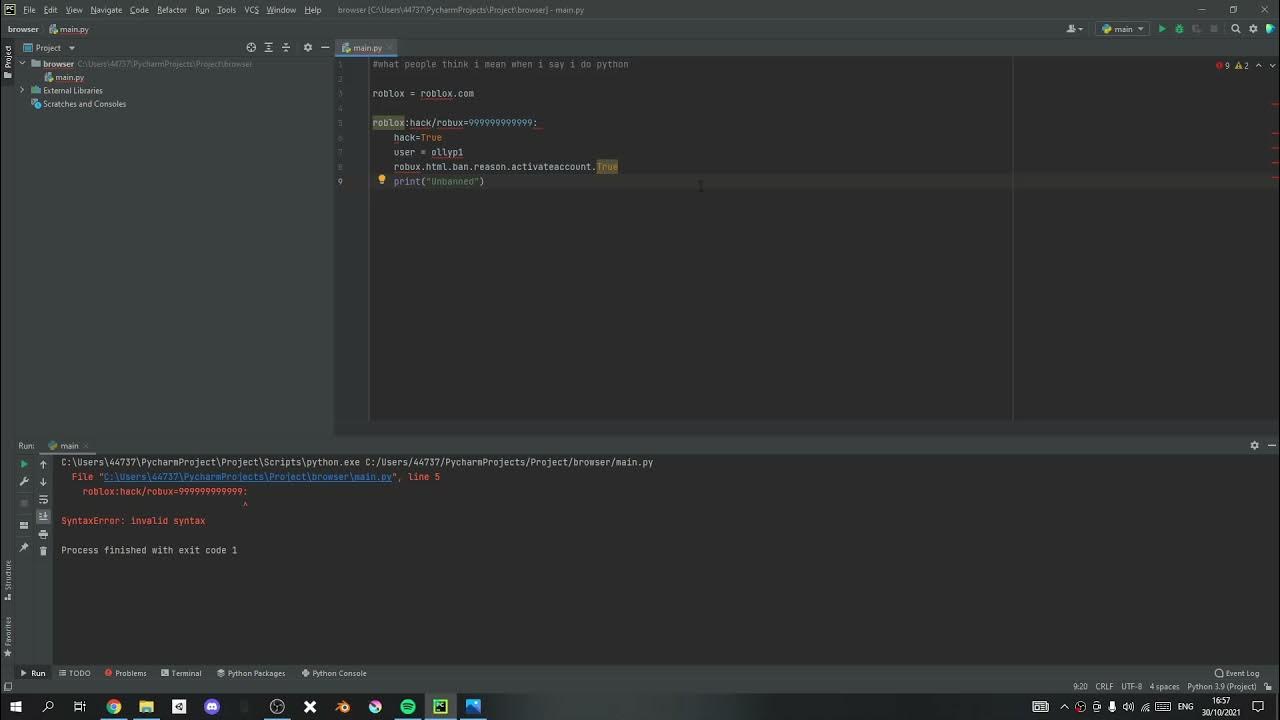Open the File menu
This screenshot has height=720, width=1280.
[x=29, y=10]
